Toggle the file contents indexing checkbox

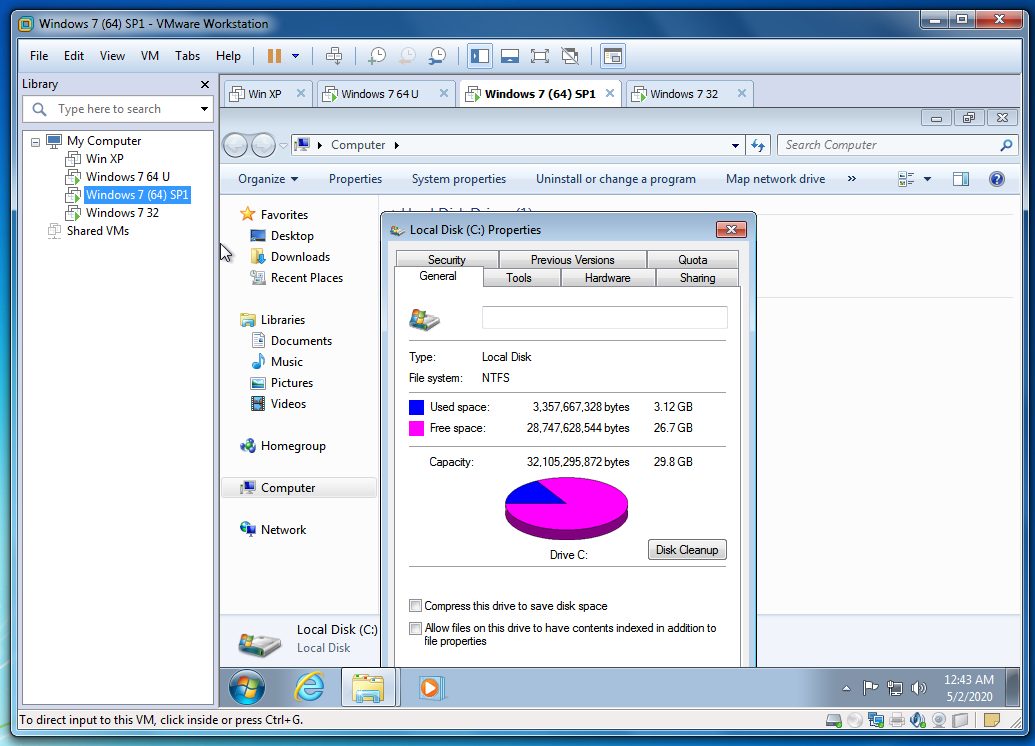pos(415,629)
